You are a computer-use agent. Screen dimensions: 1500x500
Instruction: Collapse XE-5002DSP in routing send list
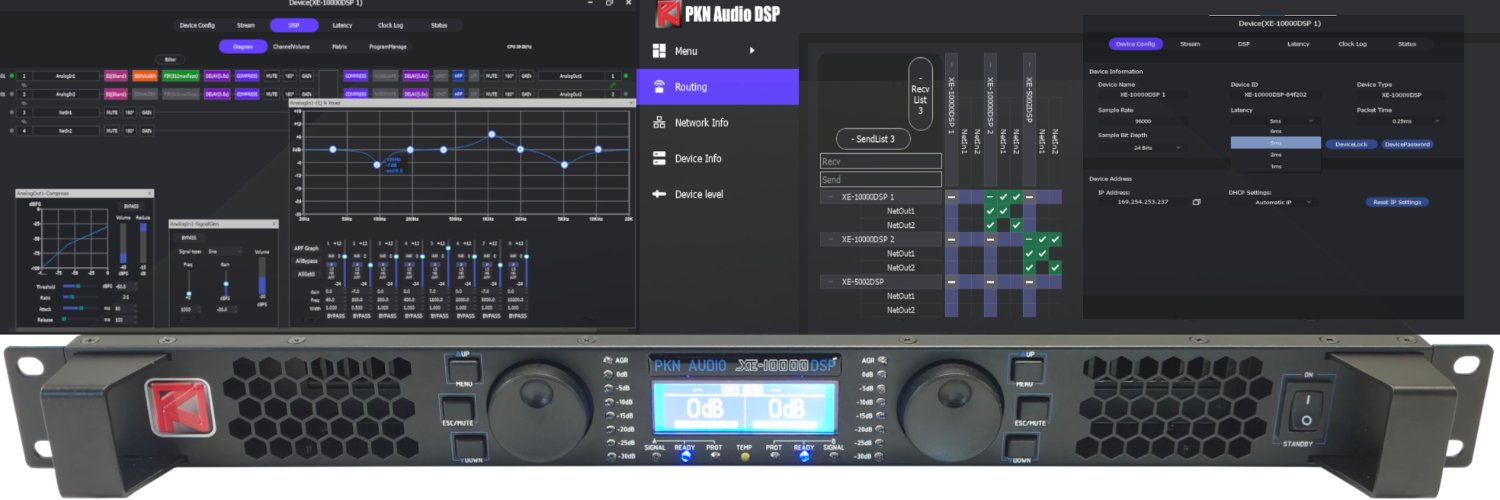[x=830, y=282]
